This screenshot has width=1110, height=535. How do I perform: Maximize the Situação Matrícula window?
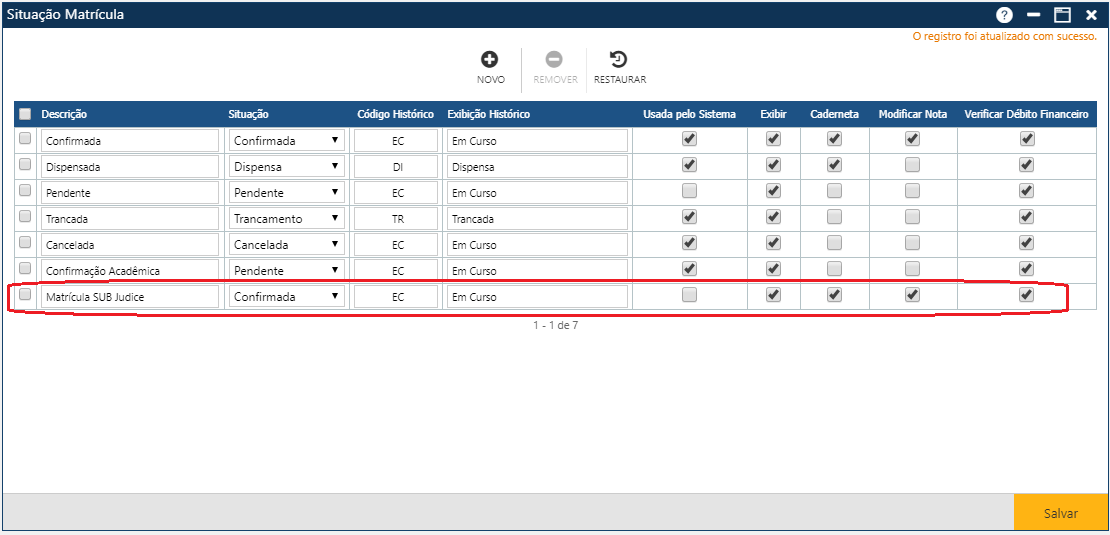click(x=1062, y=15)
